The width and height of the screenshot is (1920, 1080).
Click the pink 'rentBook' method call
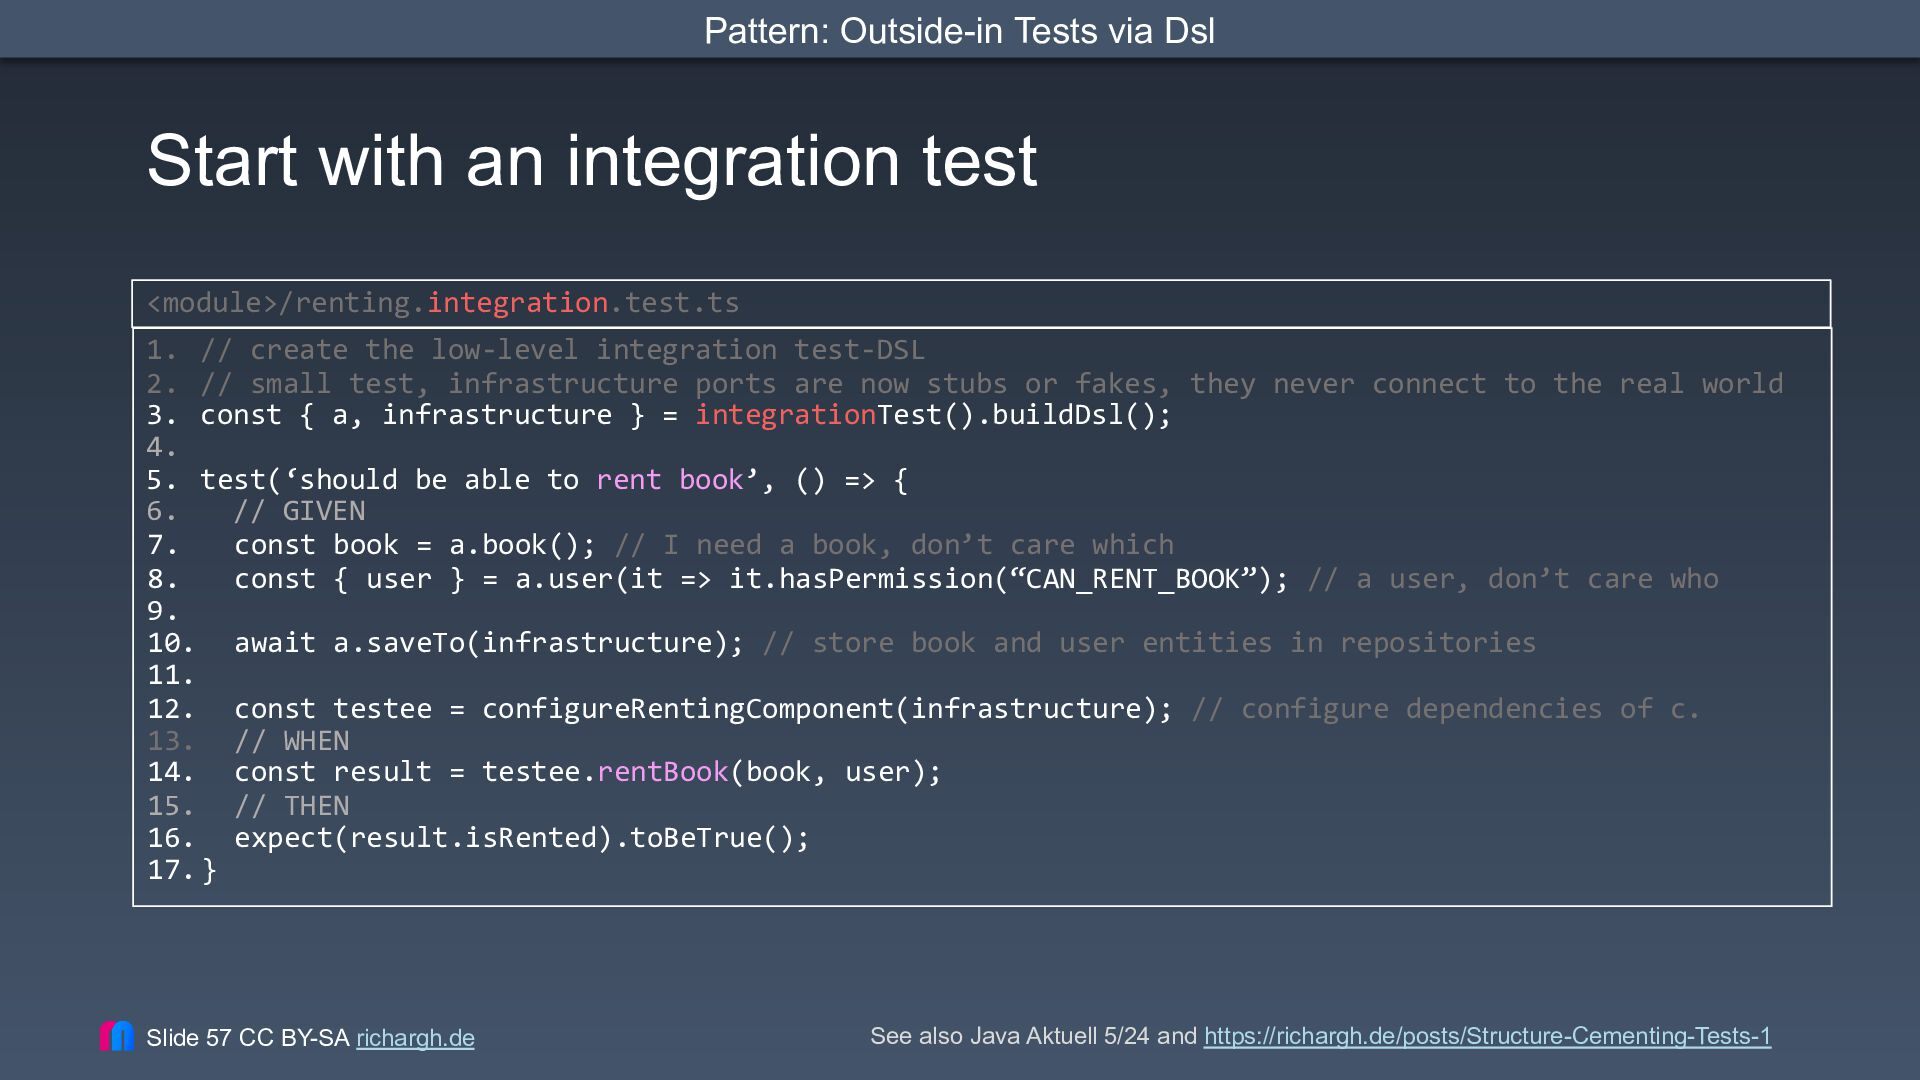(663, 772)
